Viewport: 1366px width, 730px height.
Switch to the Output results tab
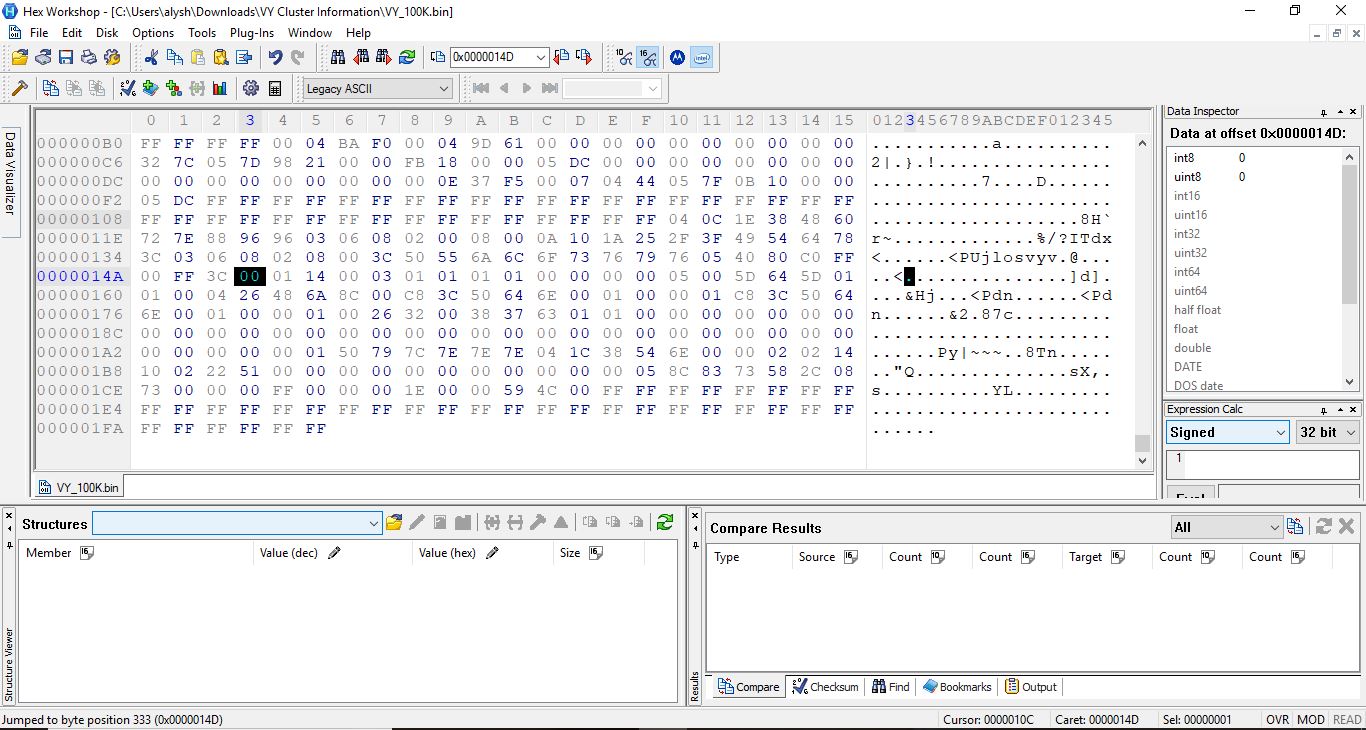(x=1031, y=687)
